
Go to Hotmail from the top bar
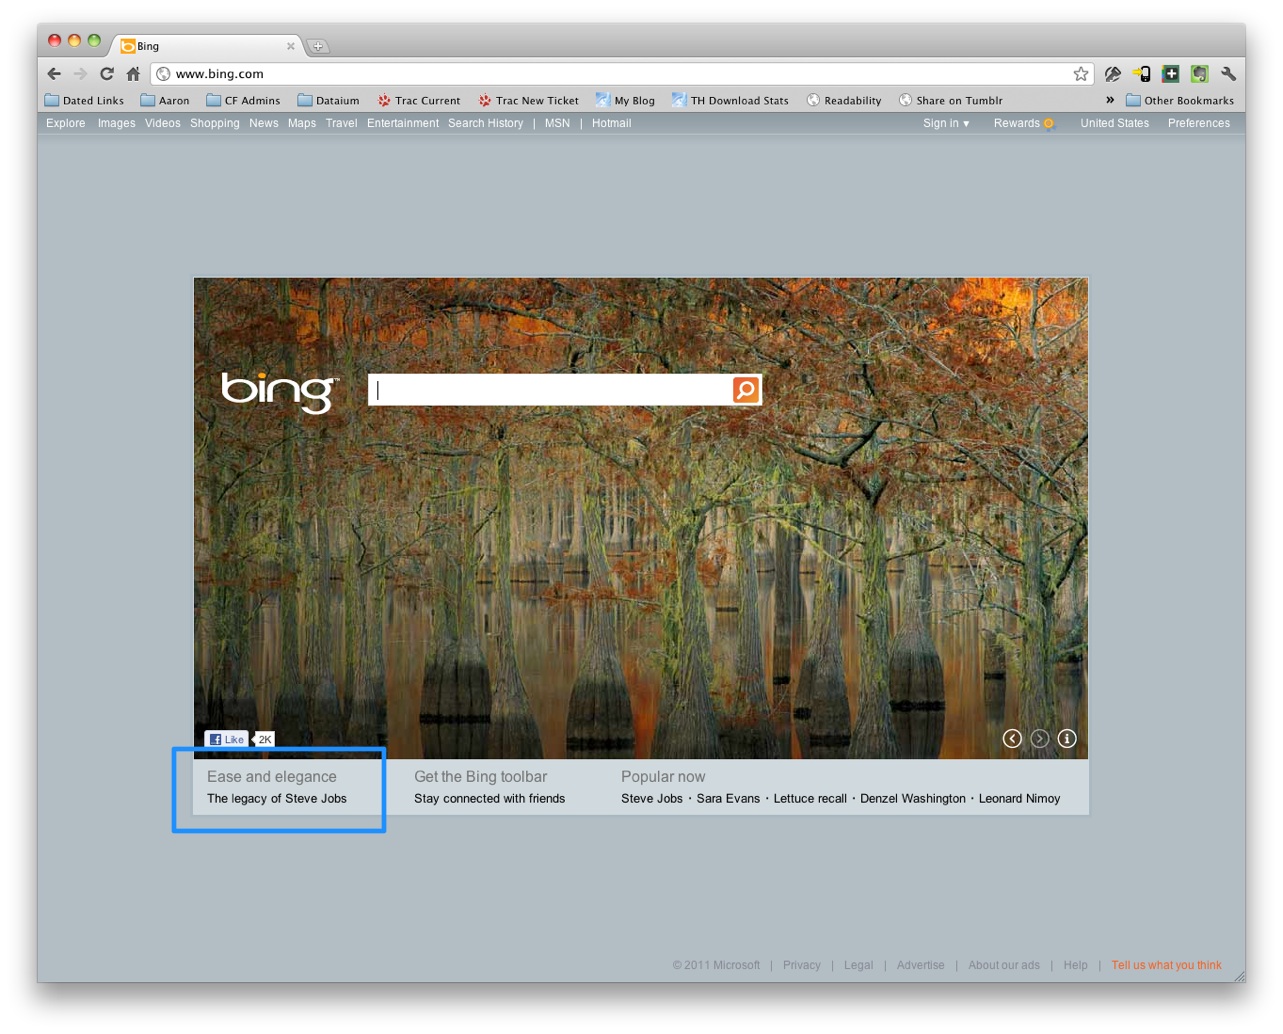pos(611,123)
